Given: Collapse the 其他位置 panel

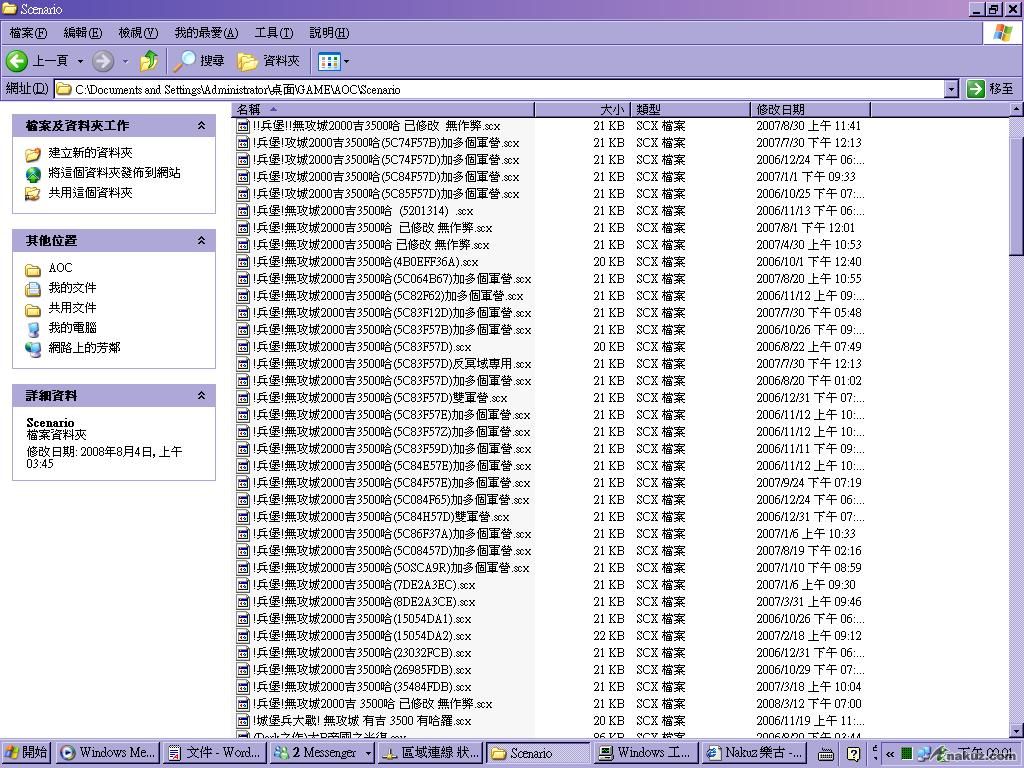Looking at the screenshot, I should point(201,240).
